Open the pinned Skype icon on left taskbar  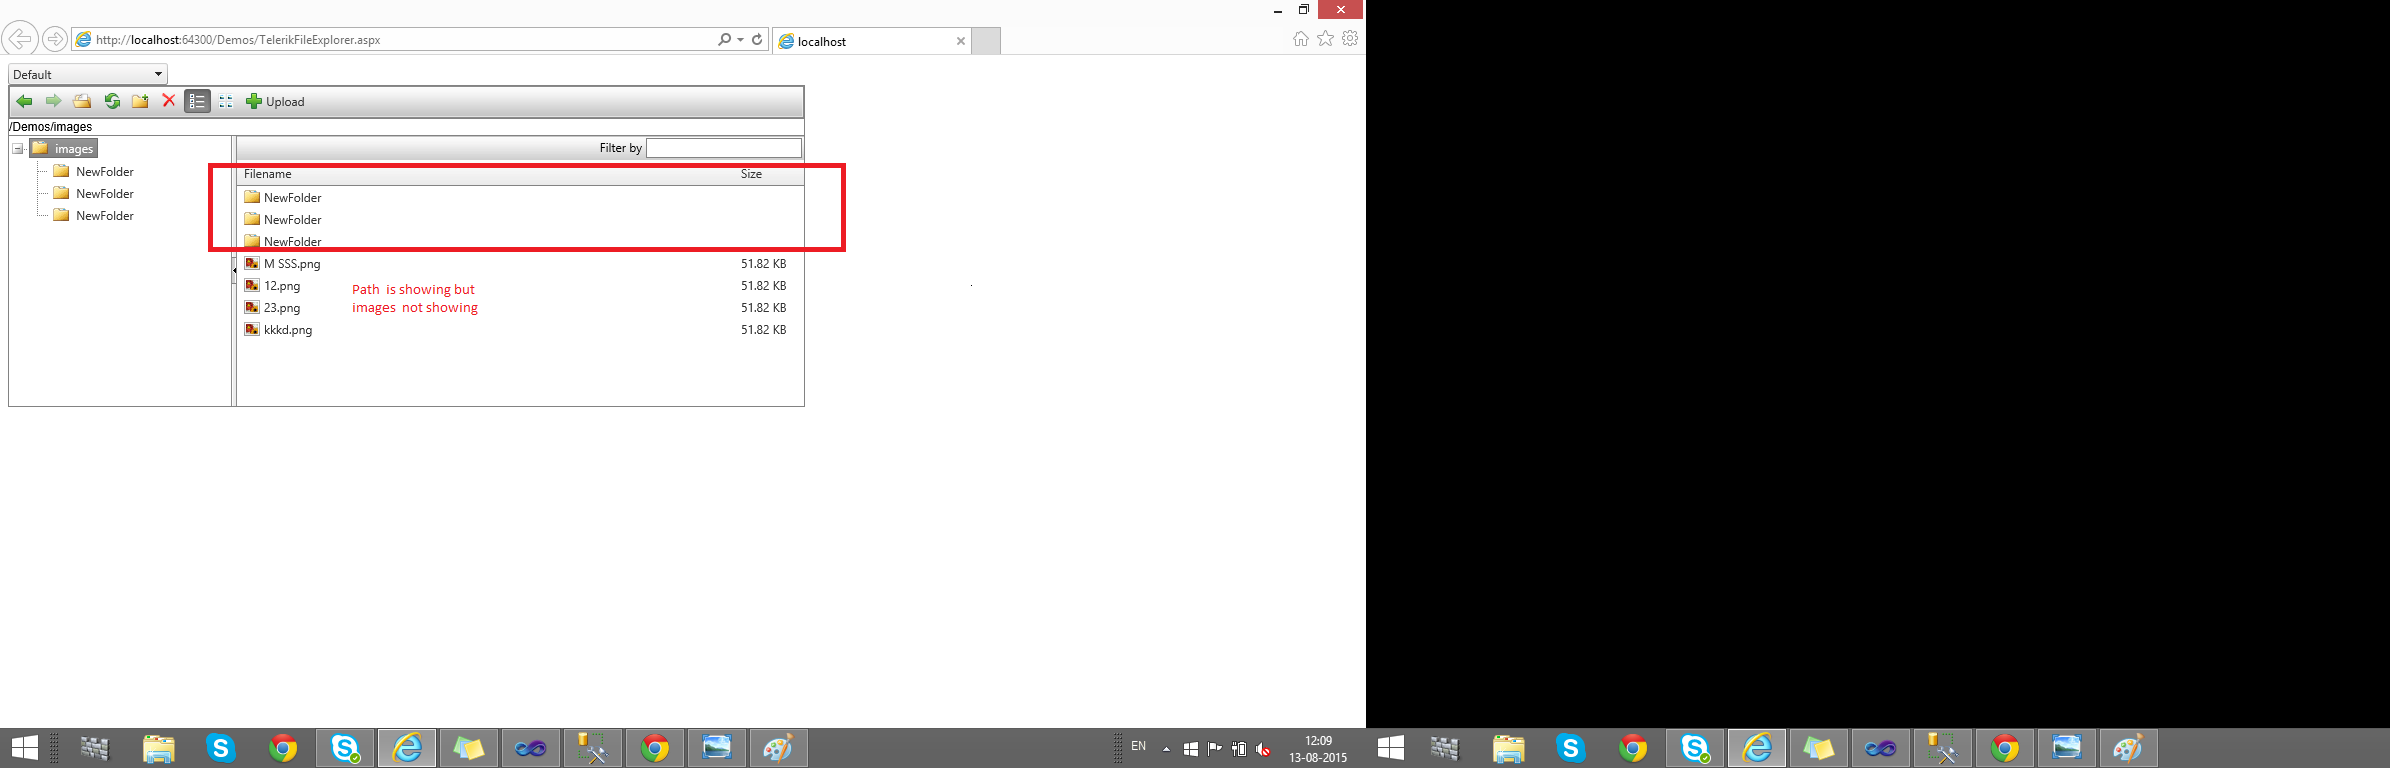(220, 747)
